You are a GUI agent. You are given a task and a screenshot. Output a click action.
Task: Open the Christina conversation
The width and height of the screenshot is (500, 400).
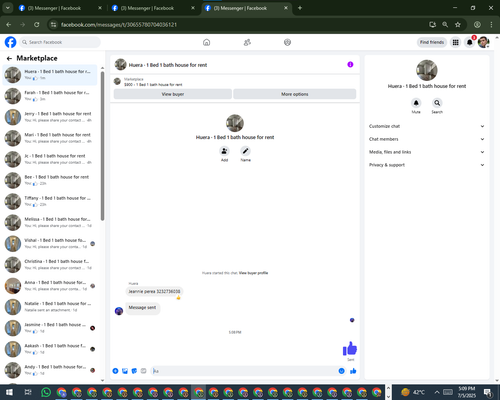click(50, 265)
